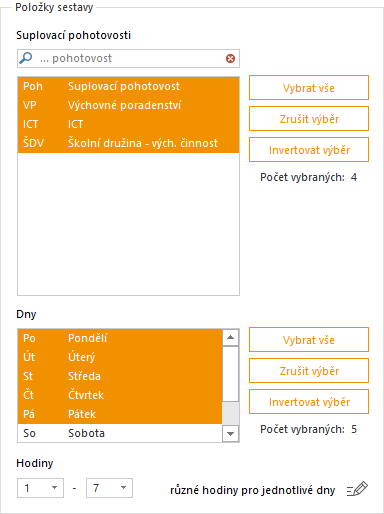This screenshot has width=384, height=514.
Task: Clear the search filter with red X
Action: point(230,59)
